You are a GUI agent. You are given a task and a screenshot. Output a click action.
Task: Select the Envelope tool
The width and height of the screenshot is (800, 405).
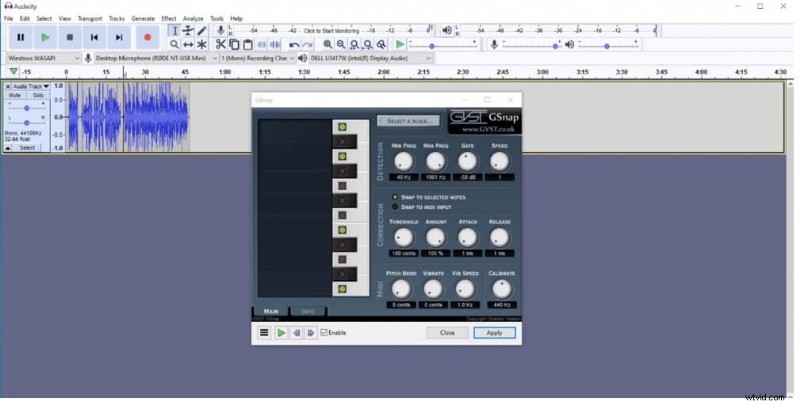[x=188, y=31]
